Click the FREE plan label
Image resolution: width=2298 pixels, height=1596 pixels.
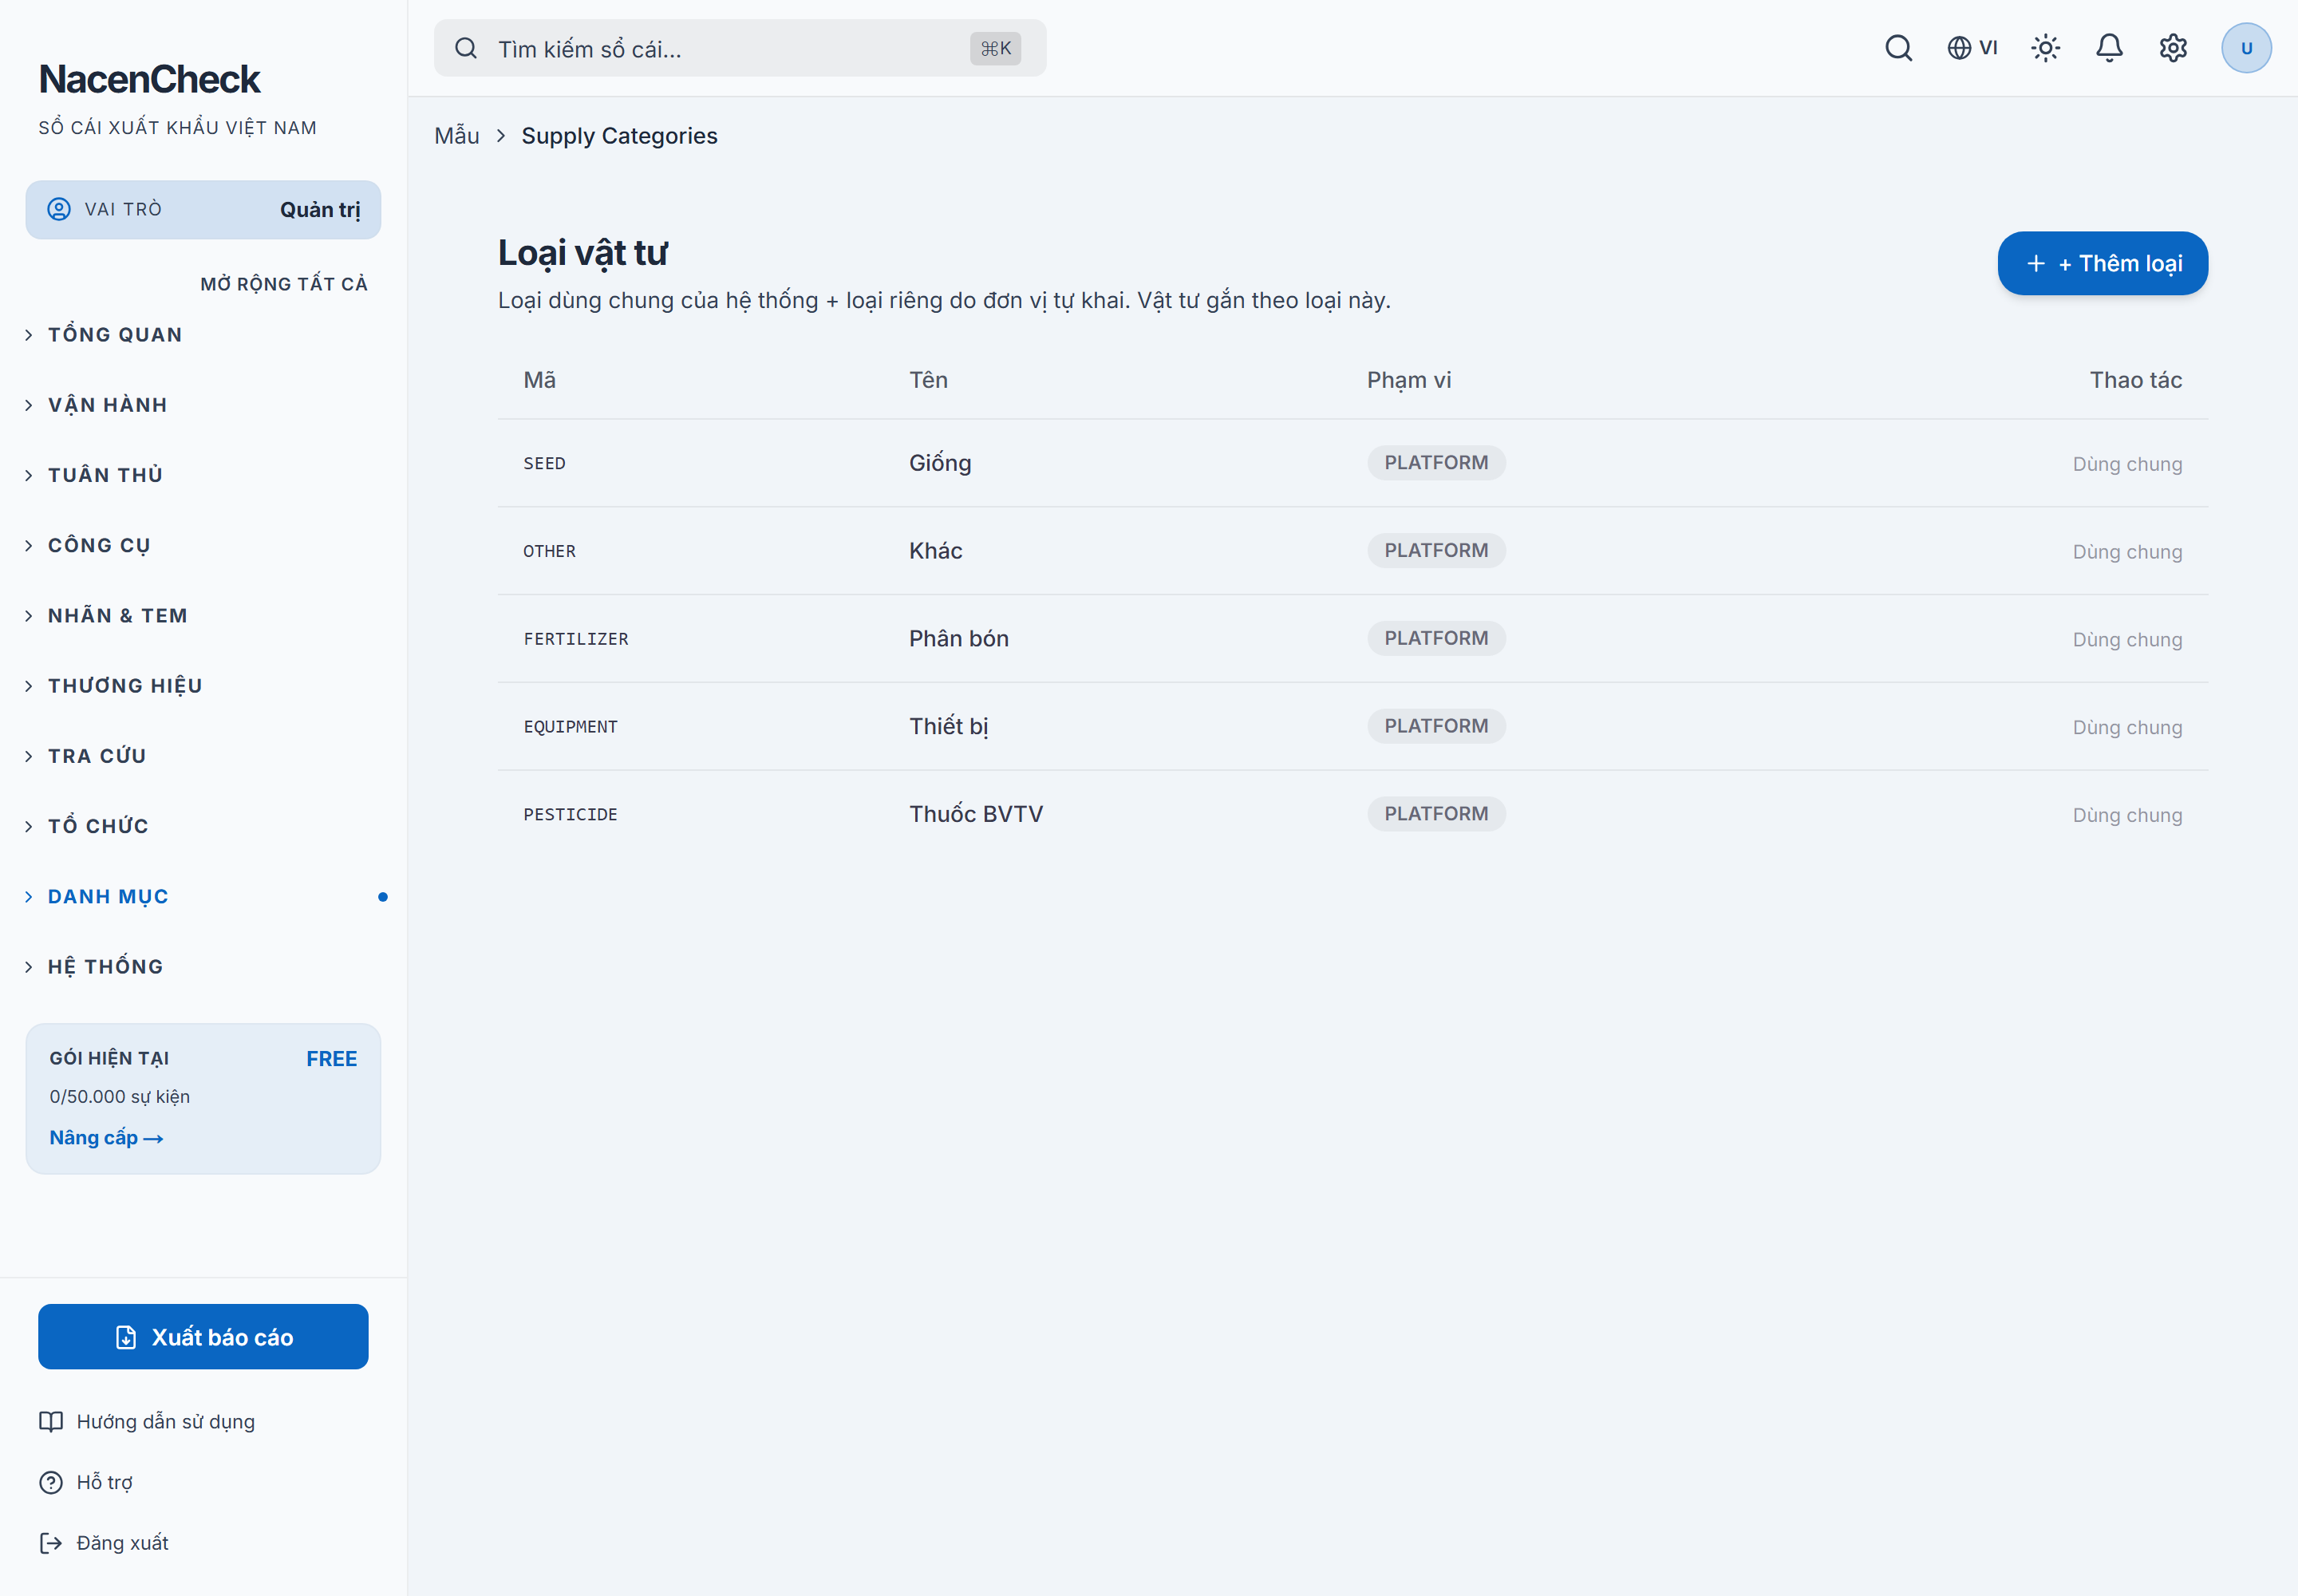tap(331, 1058)
